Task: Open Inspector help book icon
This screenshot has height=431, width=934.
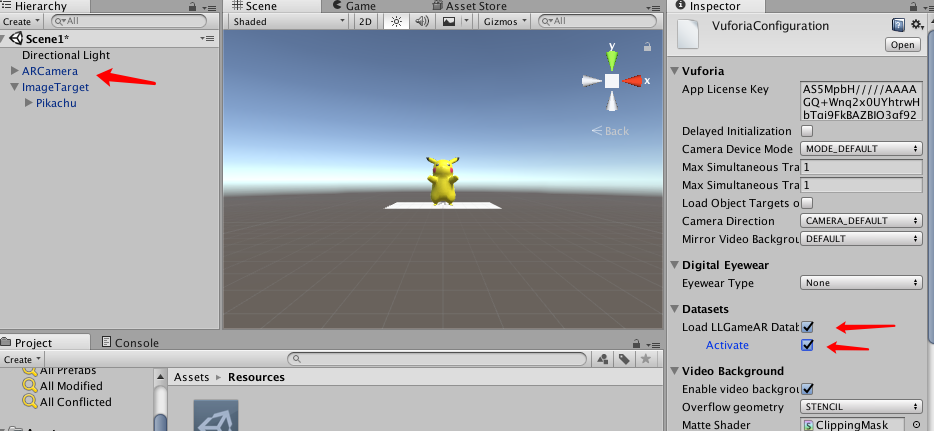Action: tap(898, 25)
